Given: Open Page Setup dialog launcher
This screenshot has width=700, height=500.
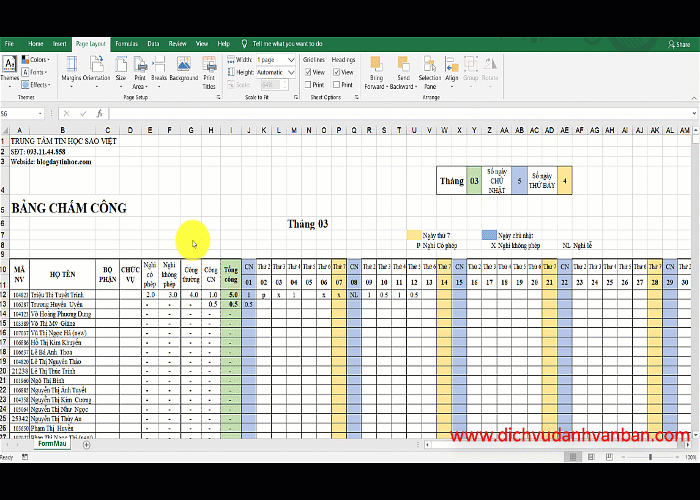Looking at the screenshot, I should click(x=218, y=97).
